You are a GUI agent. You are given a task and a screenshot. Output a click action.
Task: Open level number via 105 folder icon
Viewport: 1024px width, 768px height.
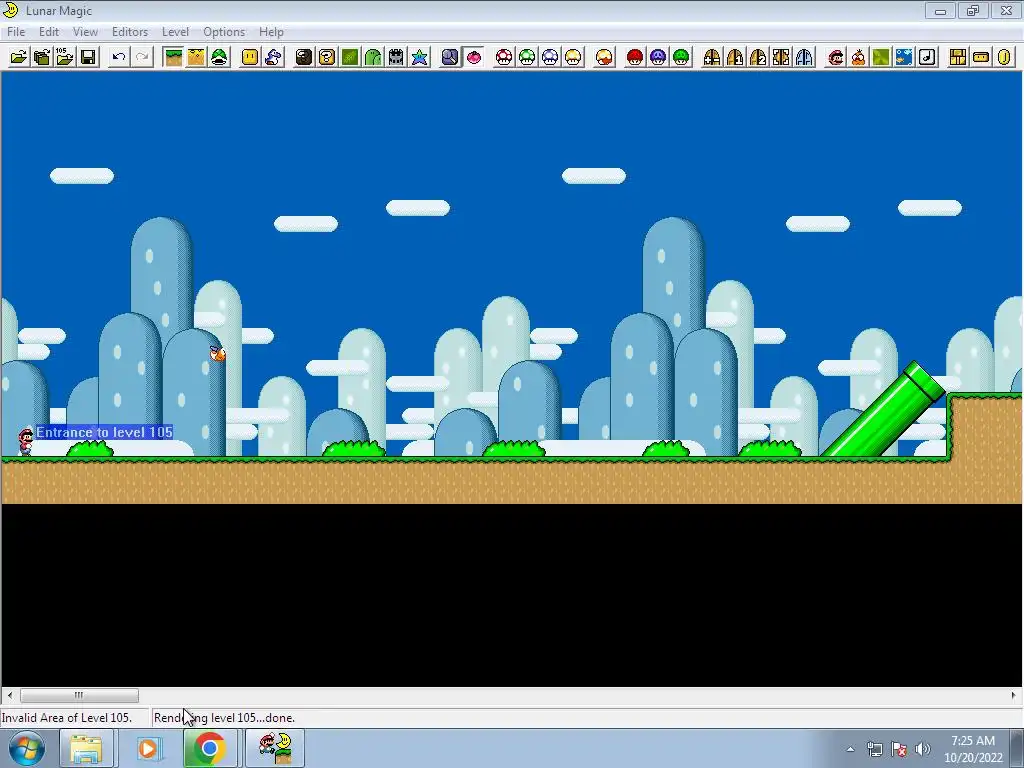65,57
